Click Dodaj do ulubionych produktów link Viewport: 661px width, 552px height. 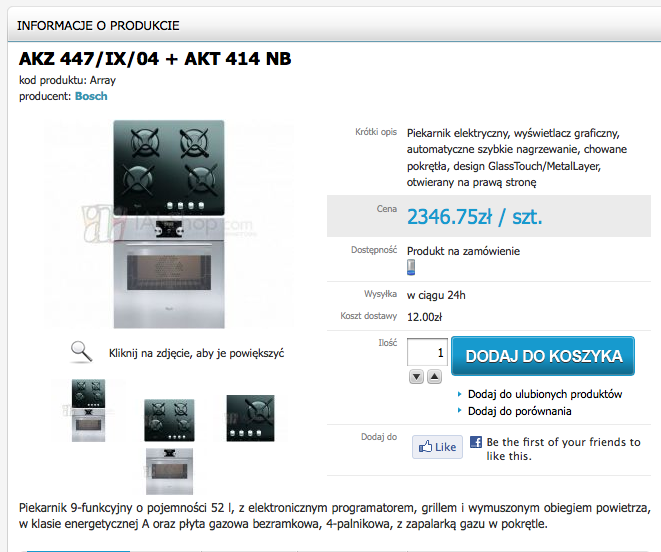click(x=545, y=394)
